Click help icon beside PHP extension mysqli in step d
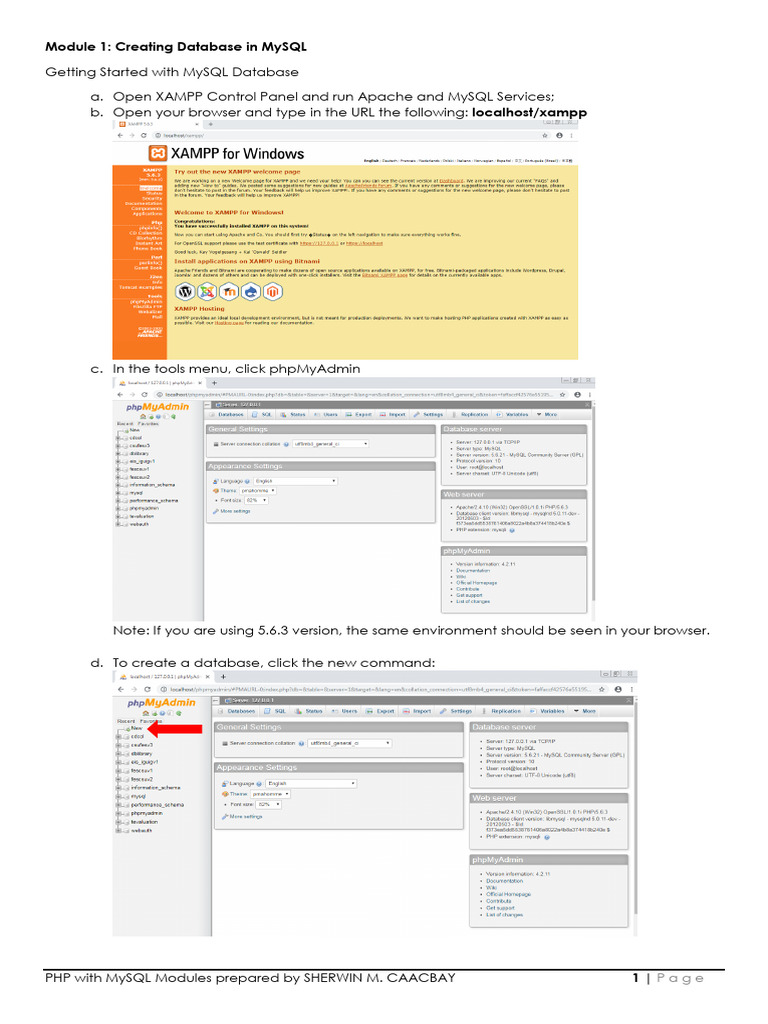The image size is (768, 1024). (547, 837)
